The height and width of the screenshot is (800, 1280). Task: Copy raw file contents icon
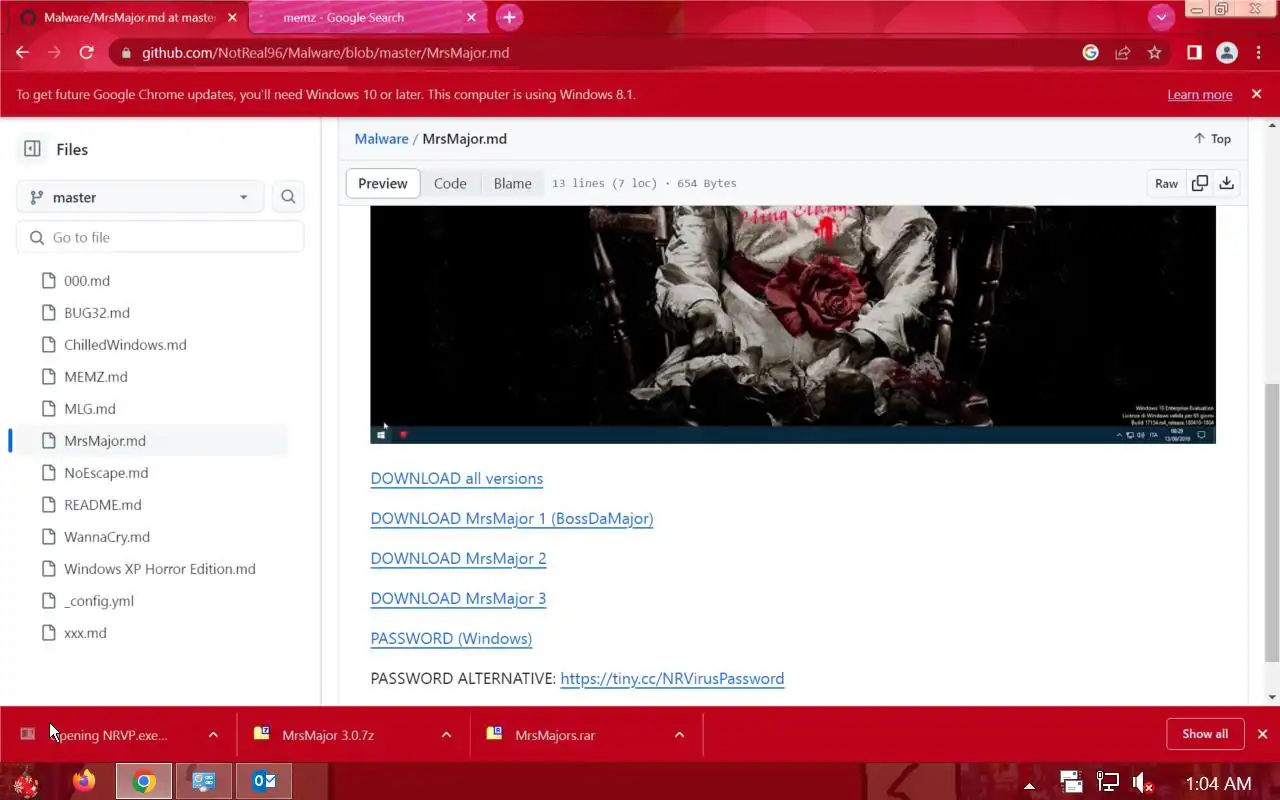pos(1200,183)
